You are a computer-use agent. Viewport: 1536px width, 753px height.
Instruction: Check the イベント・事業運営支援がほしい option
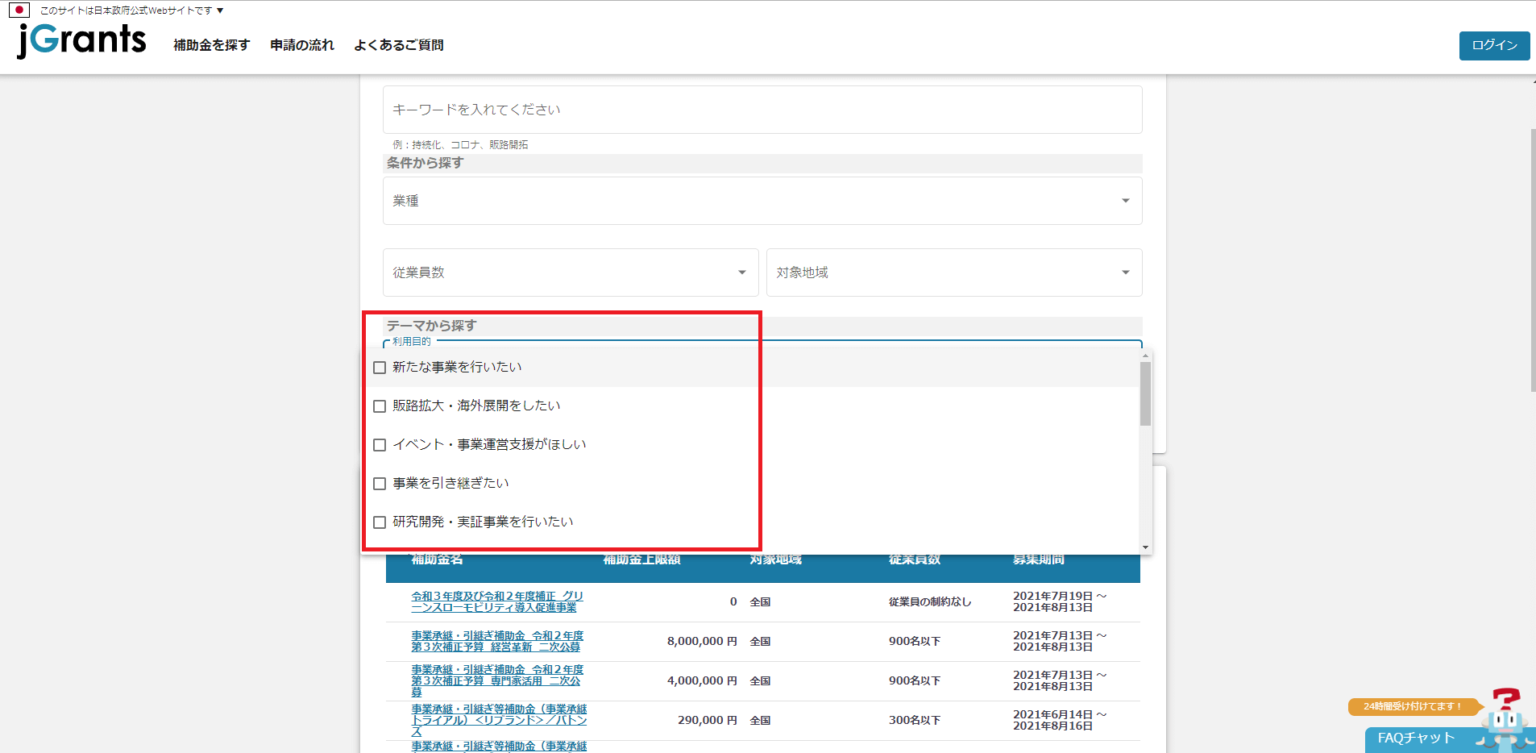(x=379, y=444)
